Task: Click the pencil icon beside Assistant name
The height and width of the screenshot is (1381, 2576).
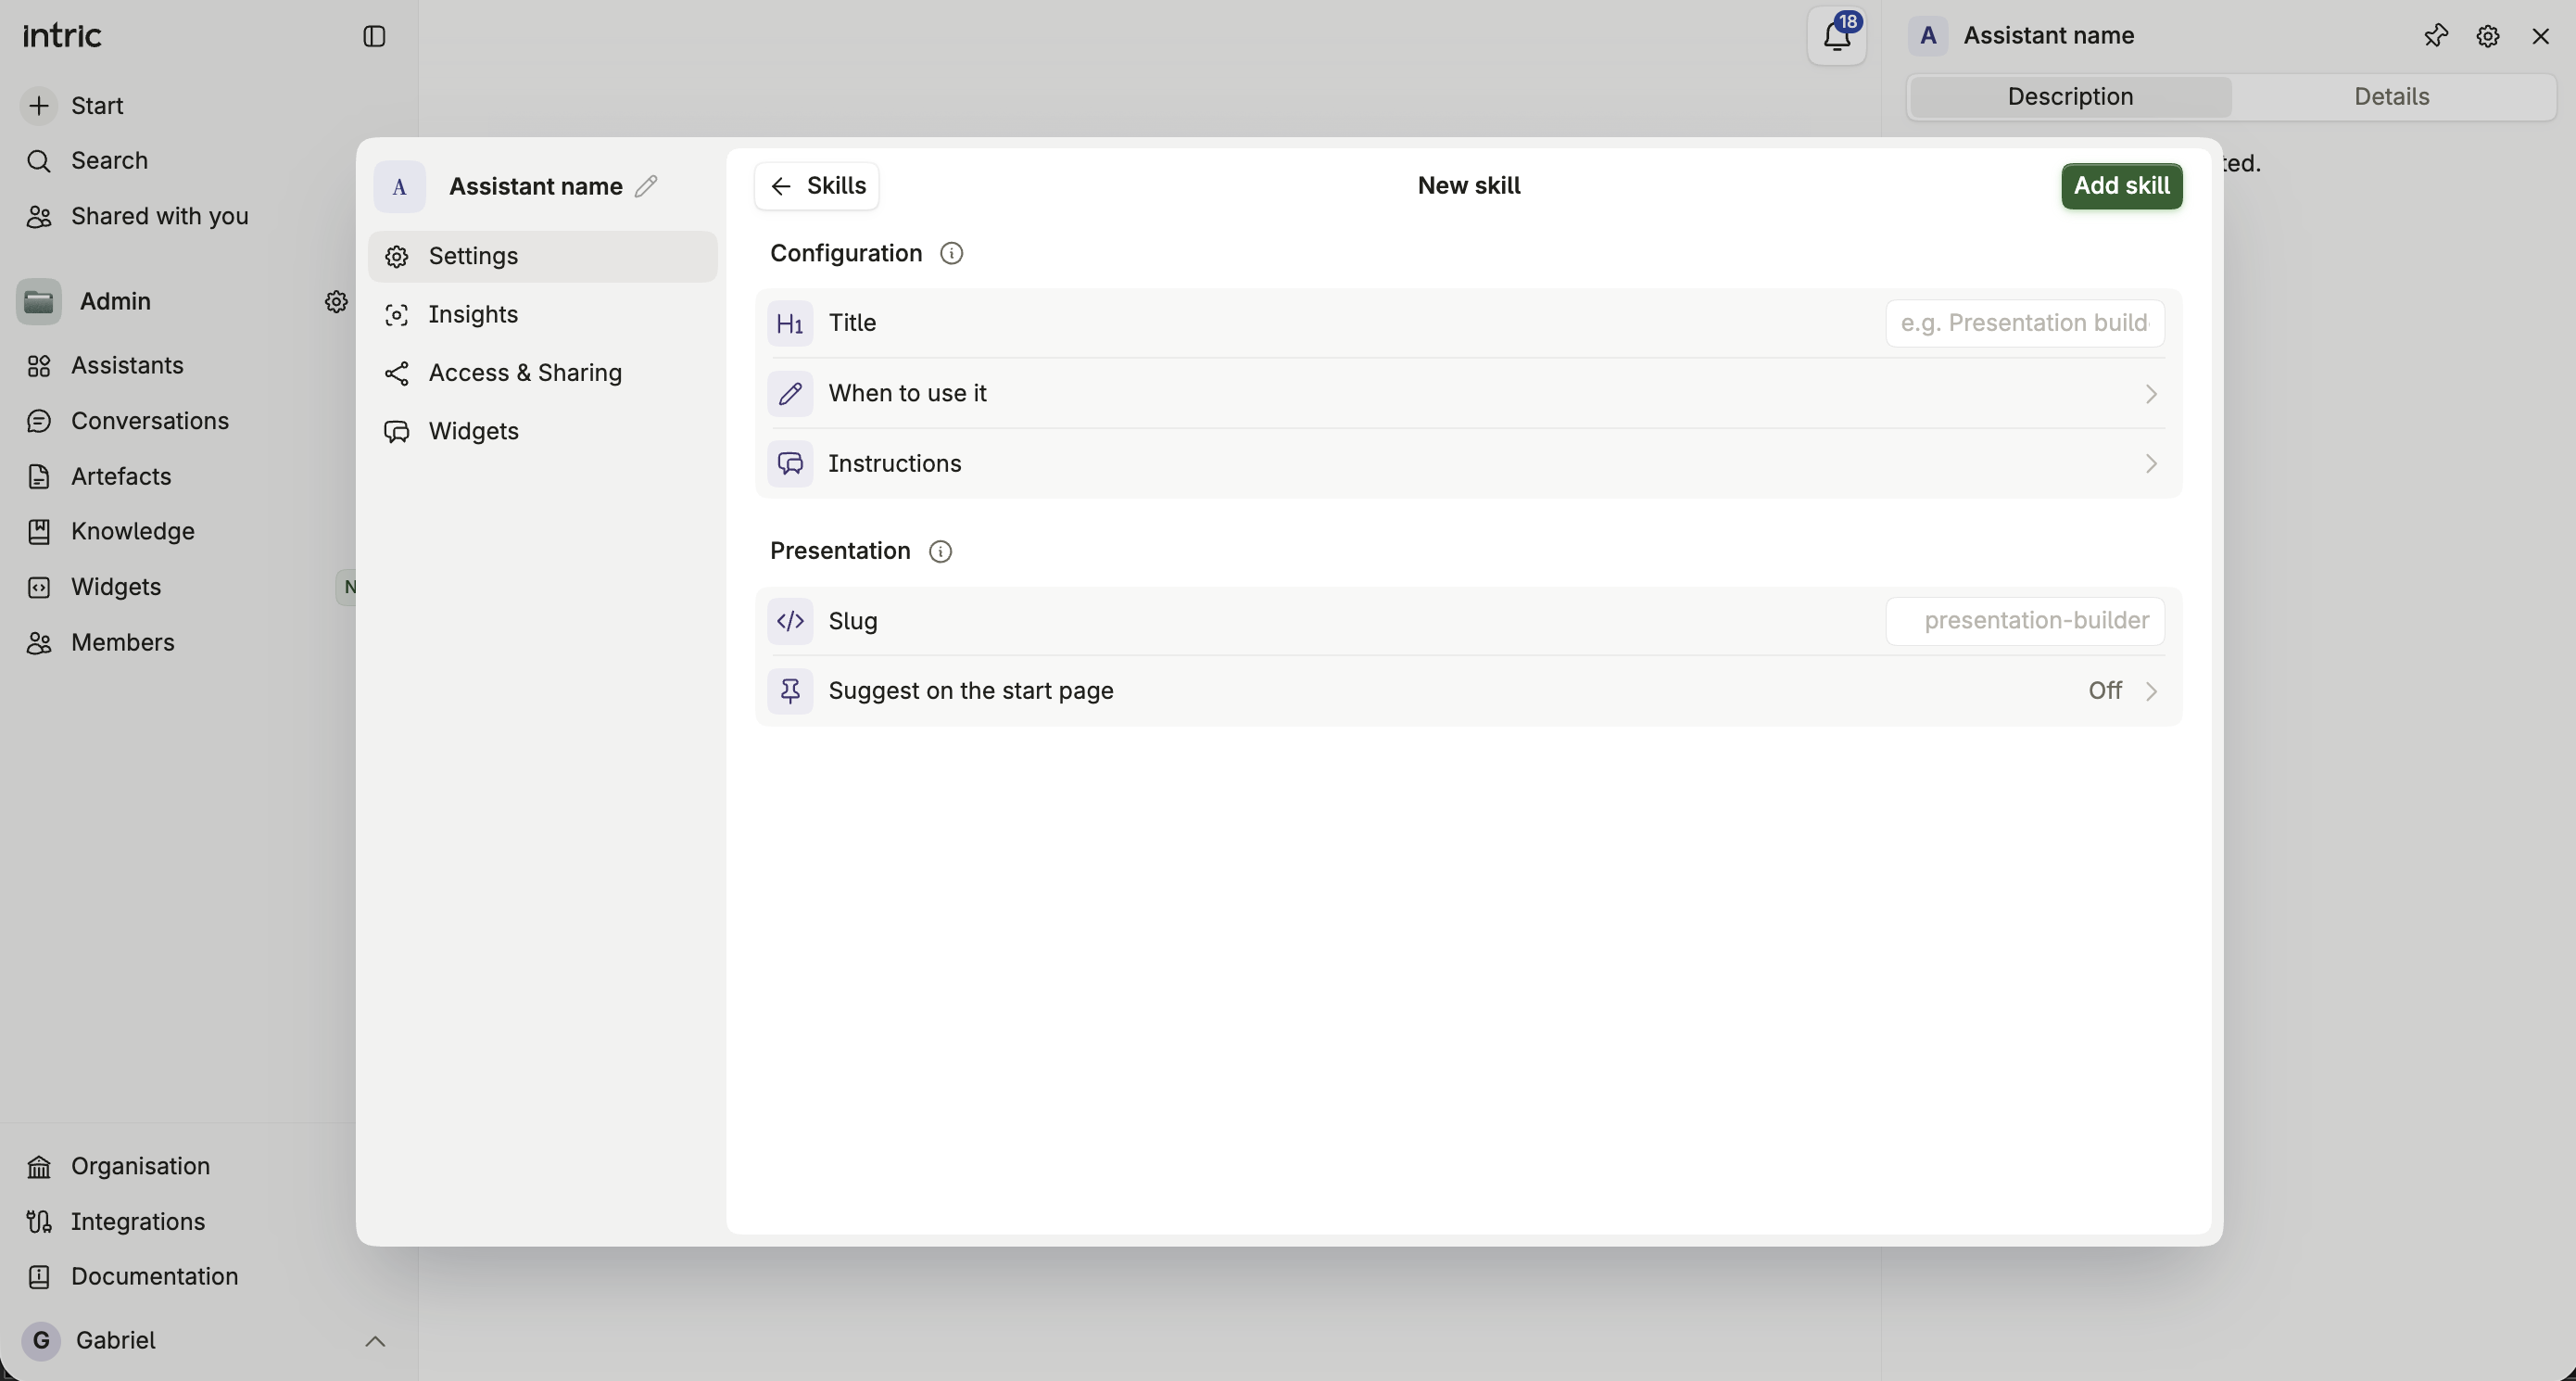Action: 646,187
